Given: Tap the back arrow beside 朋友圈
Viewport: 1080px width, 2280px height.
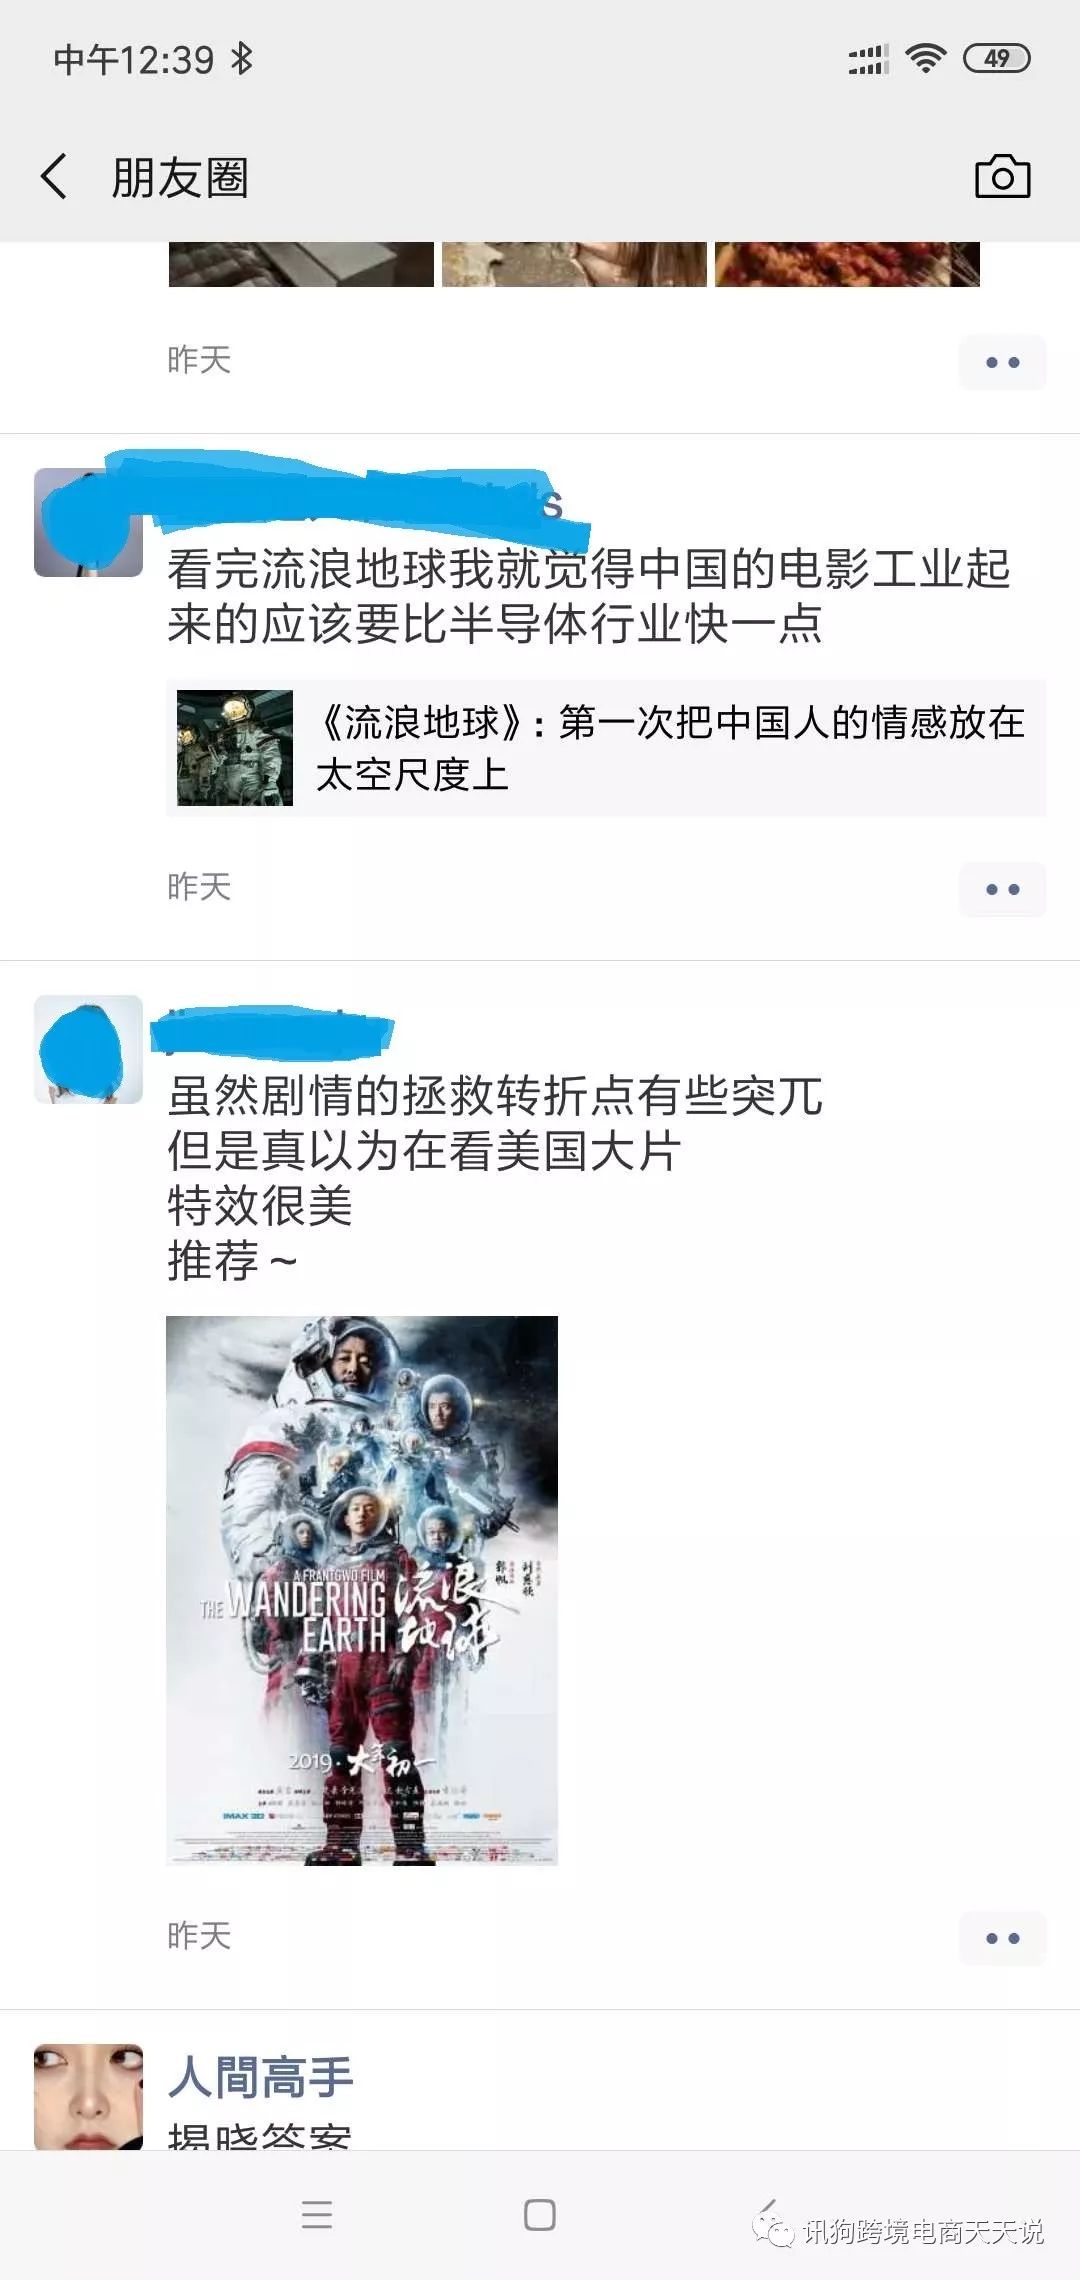Looking at the screenshot, I should click(x=54, y=177).
